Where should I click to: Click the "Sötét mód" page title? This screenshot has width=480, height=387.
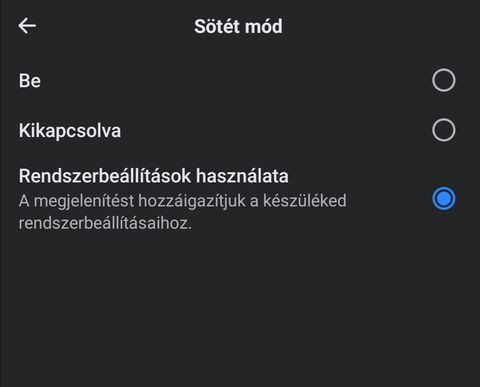click(x=238, y=26)
